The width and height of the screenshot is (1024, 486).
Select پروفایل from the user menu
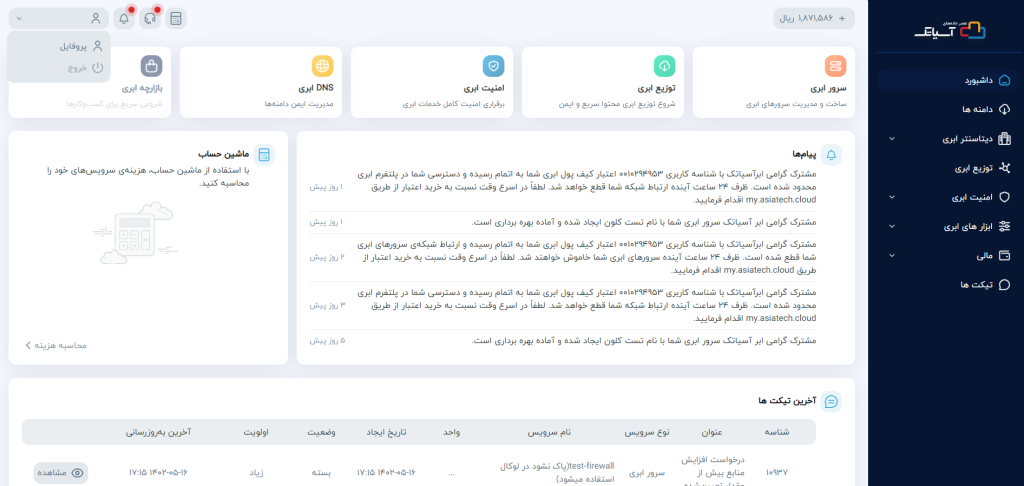72,46
